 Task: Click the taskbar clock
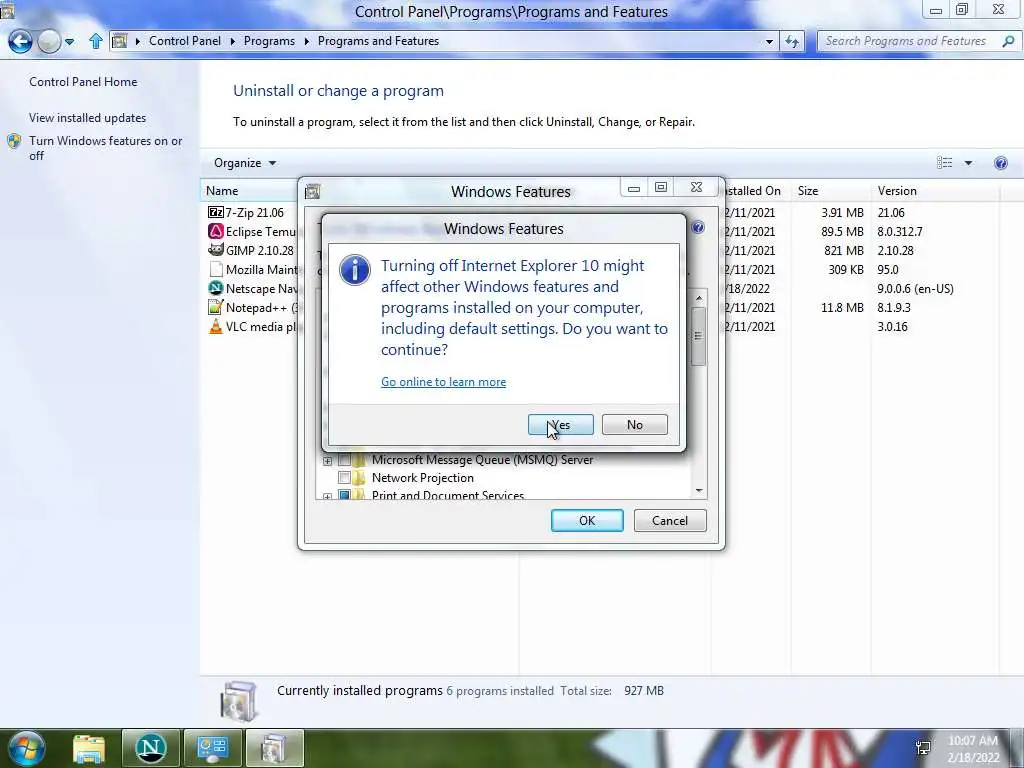coord(973,749)
